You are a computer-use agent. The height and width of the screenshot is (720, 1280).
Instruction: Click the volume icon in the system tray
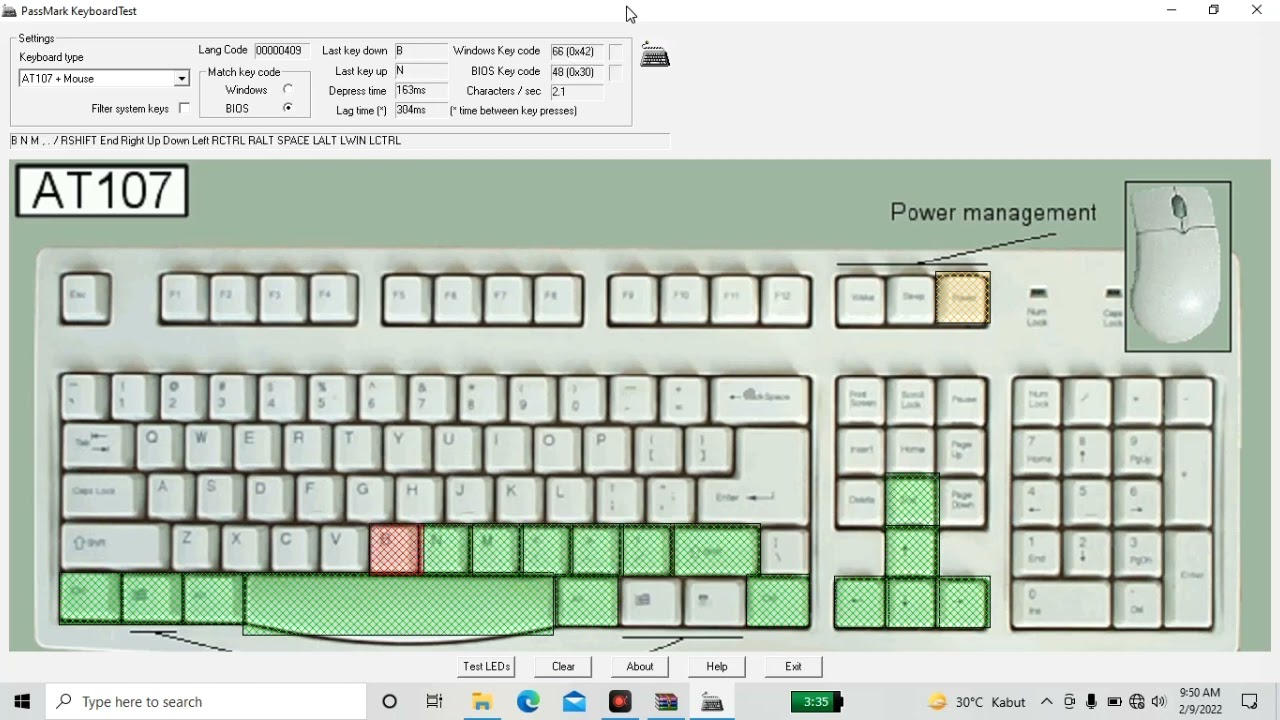[x=1159, y=702]
